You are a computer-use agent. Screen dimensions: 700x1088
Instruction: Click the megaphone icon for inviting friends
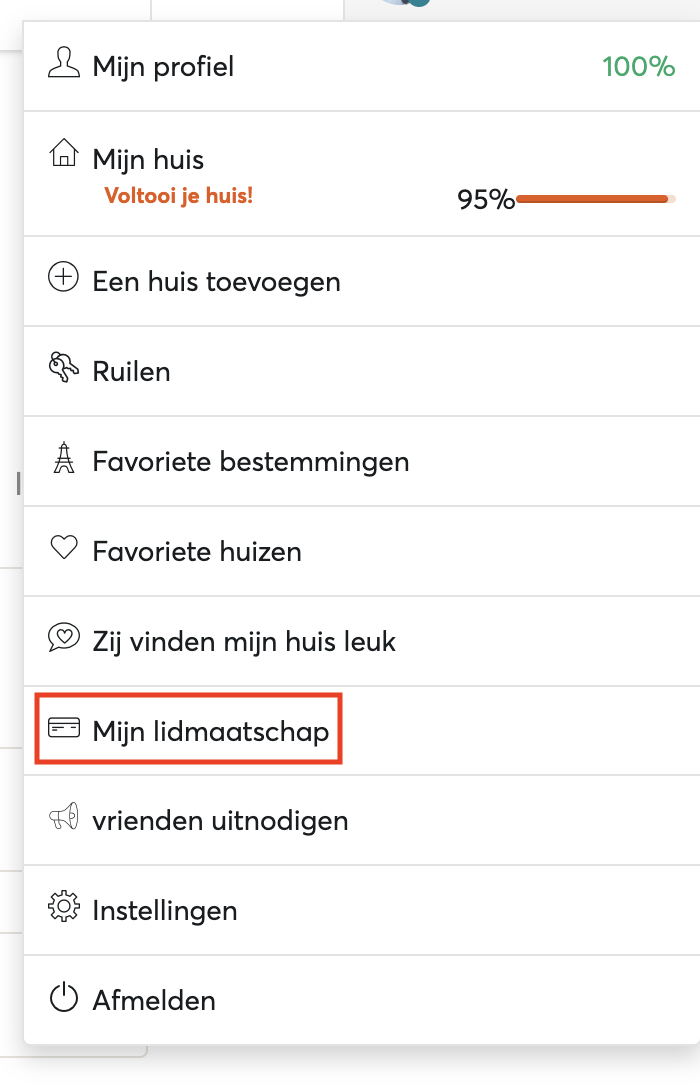(x=64, y=817)
